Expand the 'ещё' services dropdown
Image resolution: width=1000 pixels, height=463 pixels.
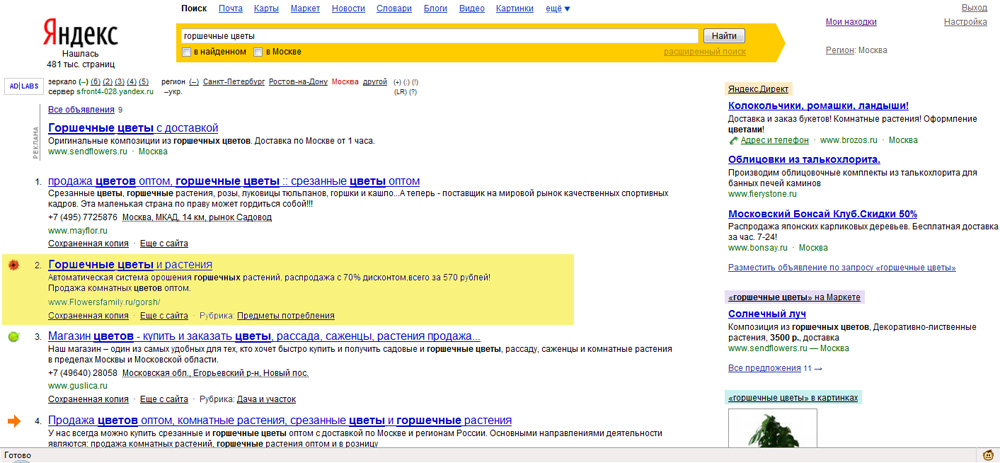pos(559,8)
